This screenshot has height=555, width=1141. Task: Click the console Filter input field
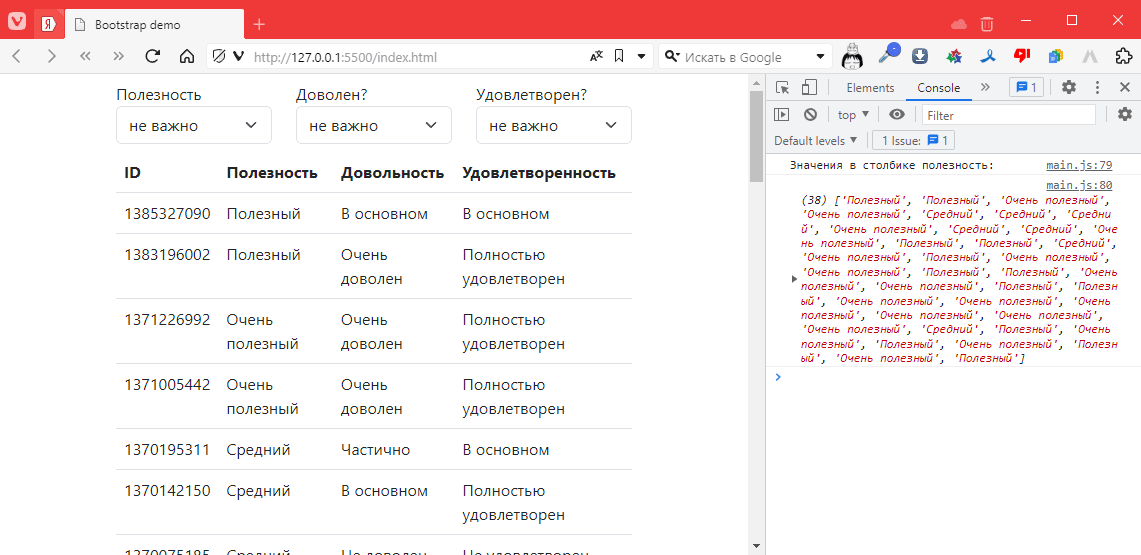tap(1007, 115)
